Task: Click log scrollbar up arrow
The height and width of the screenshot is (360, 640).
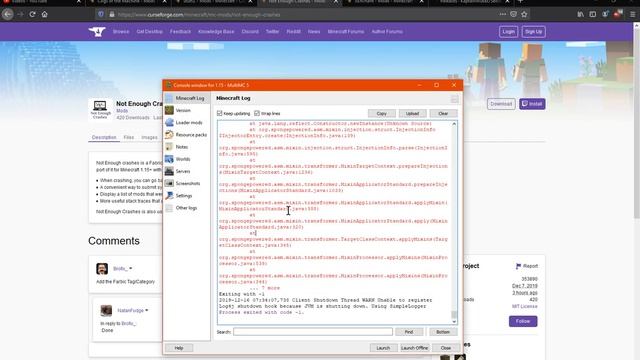Action: pos(453,124)
